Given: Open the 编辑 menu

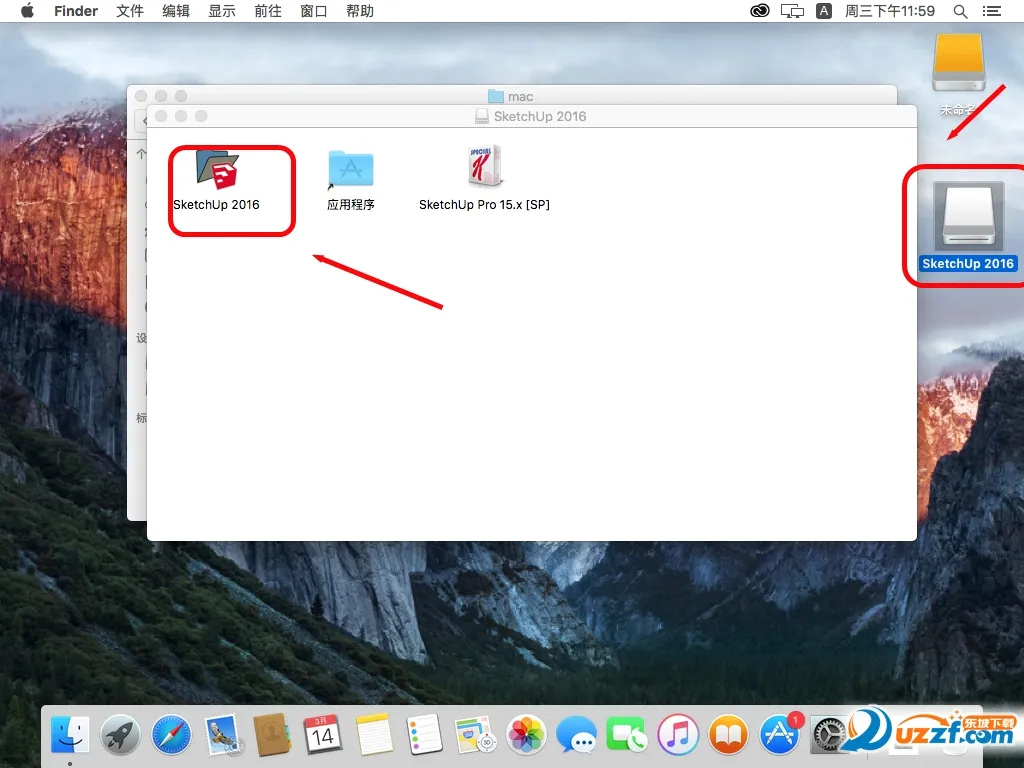Looking at the screenshot, I should pyautogui.click(x=176, y=11).
